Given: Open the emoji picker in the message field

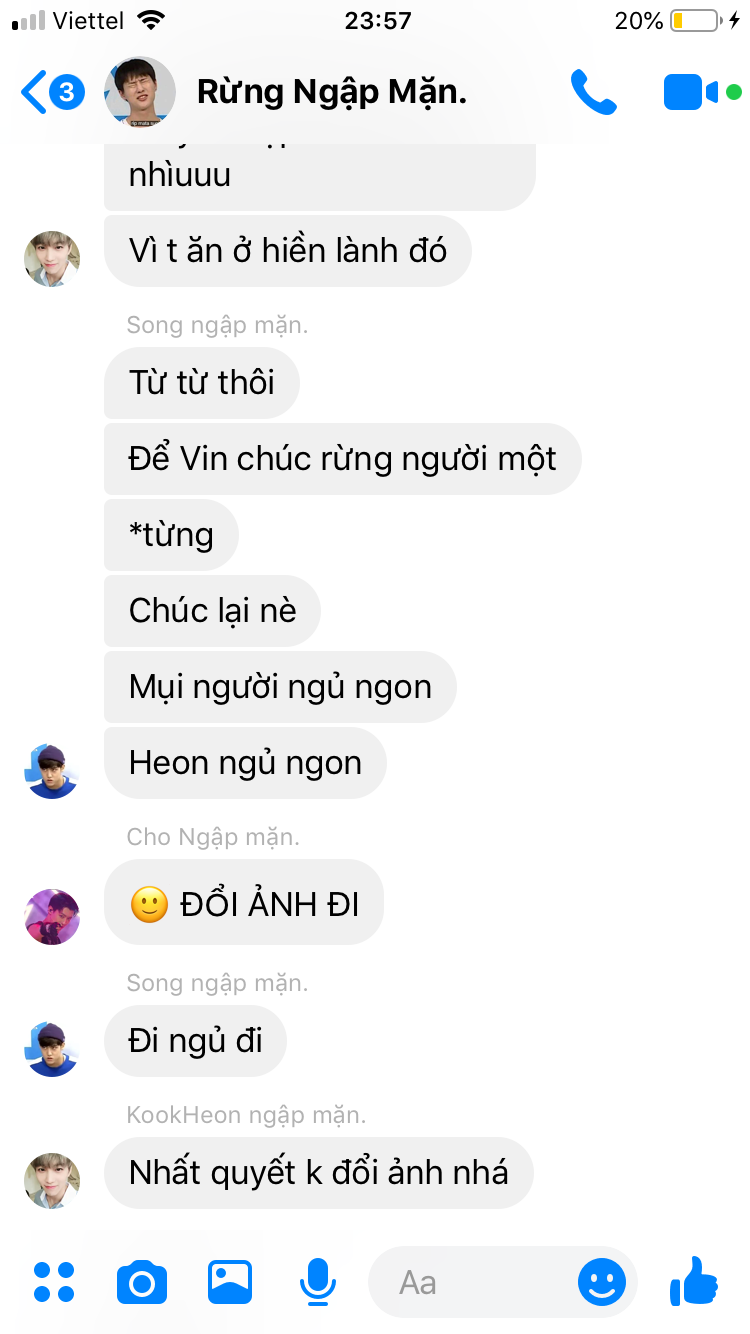Looking at the screenshot, I should tap(602, 1282).
